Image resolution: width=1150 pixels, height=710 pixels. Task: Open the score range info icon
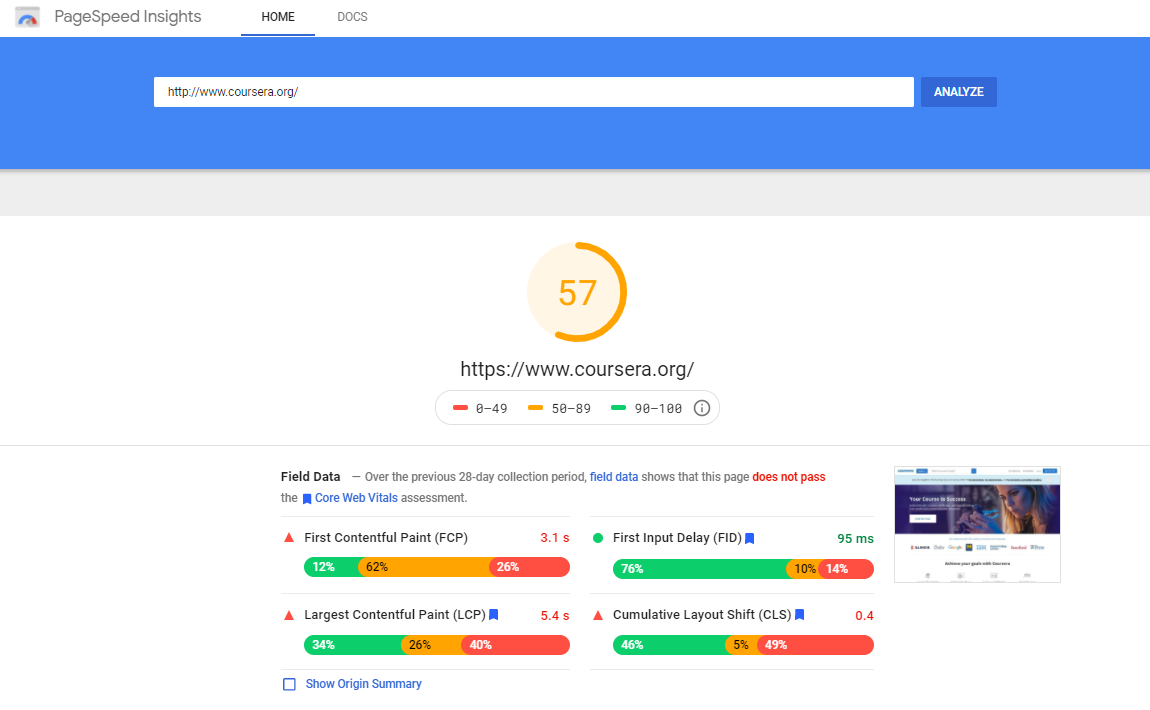(702, 409)
